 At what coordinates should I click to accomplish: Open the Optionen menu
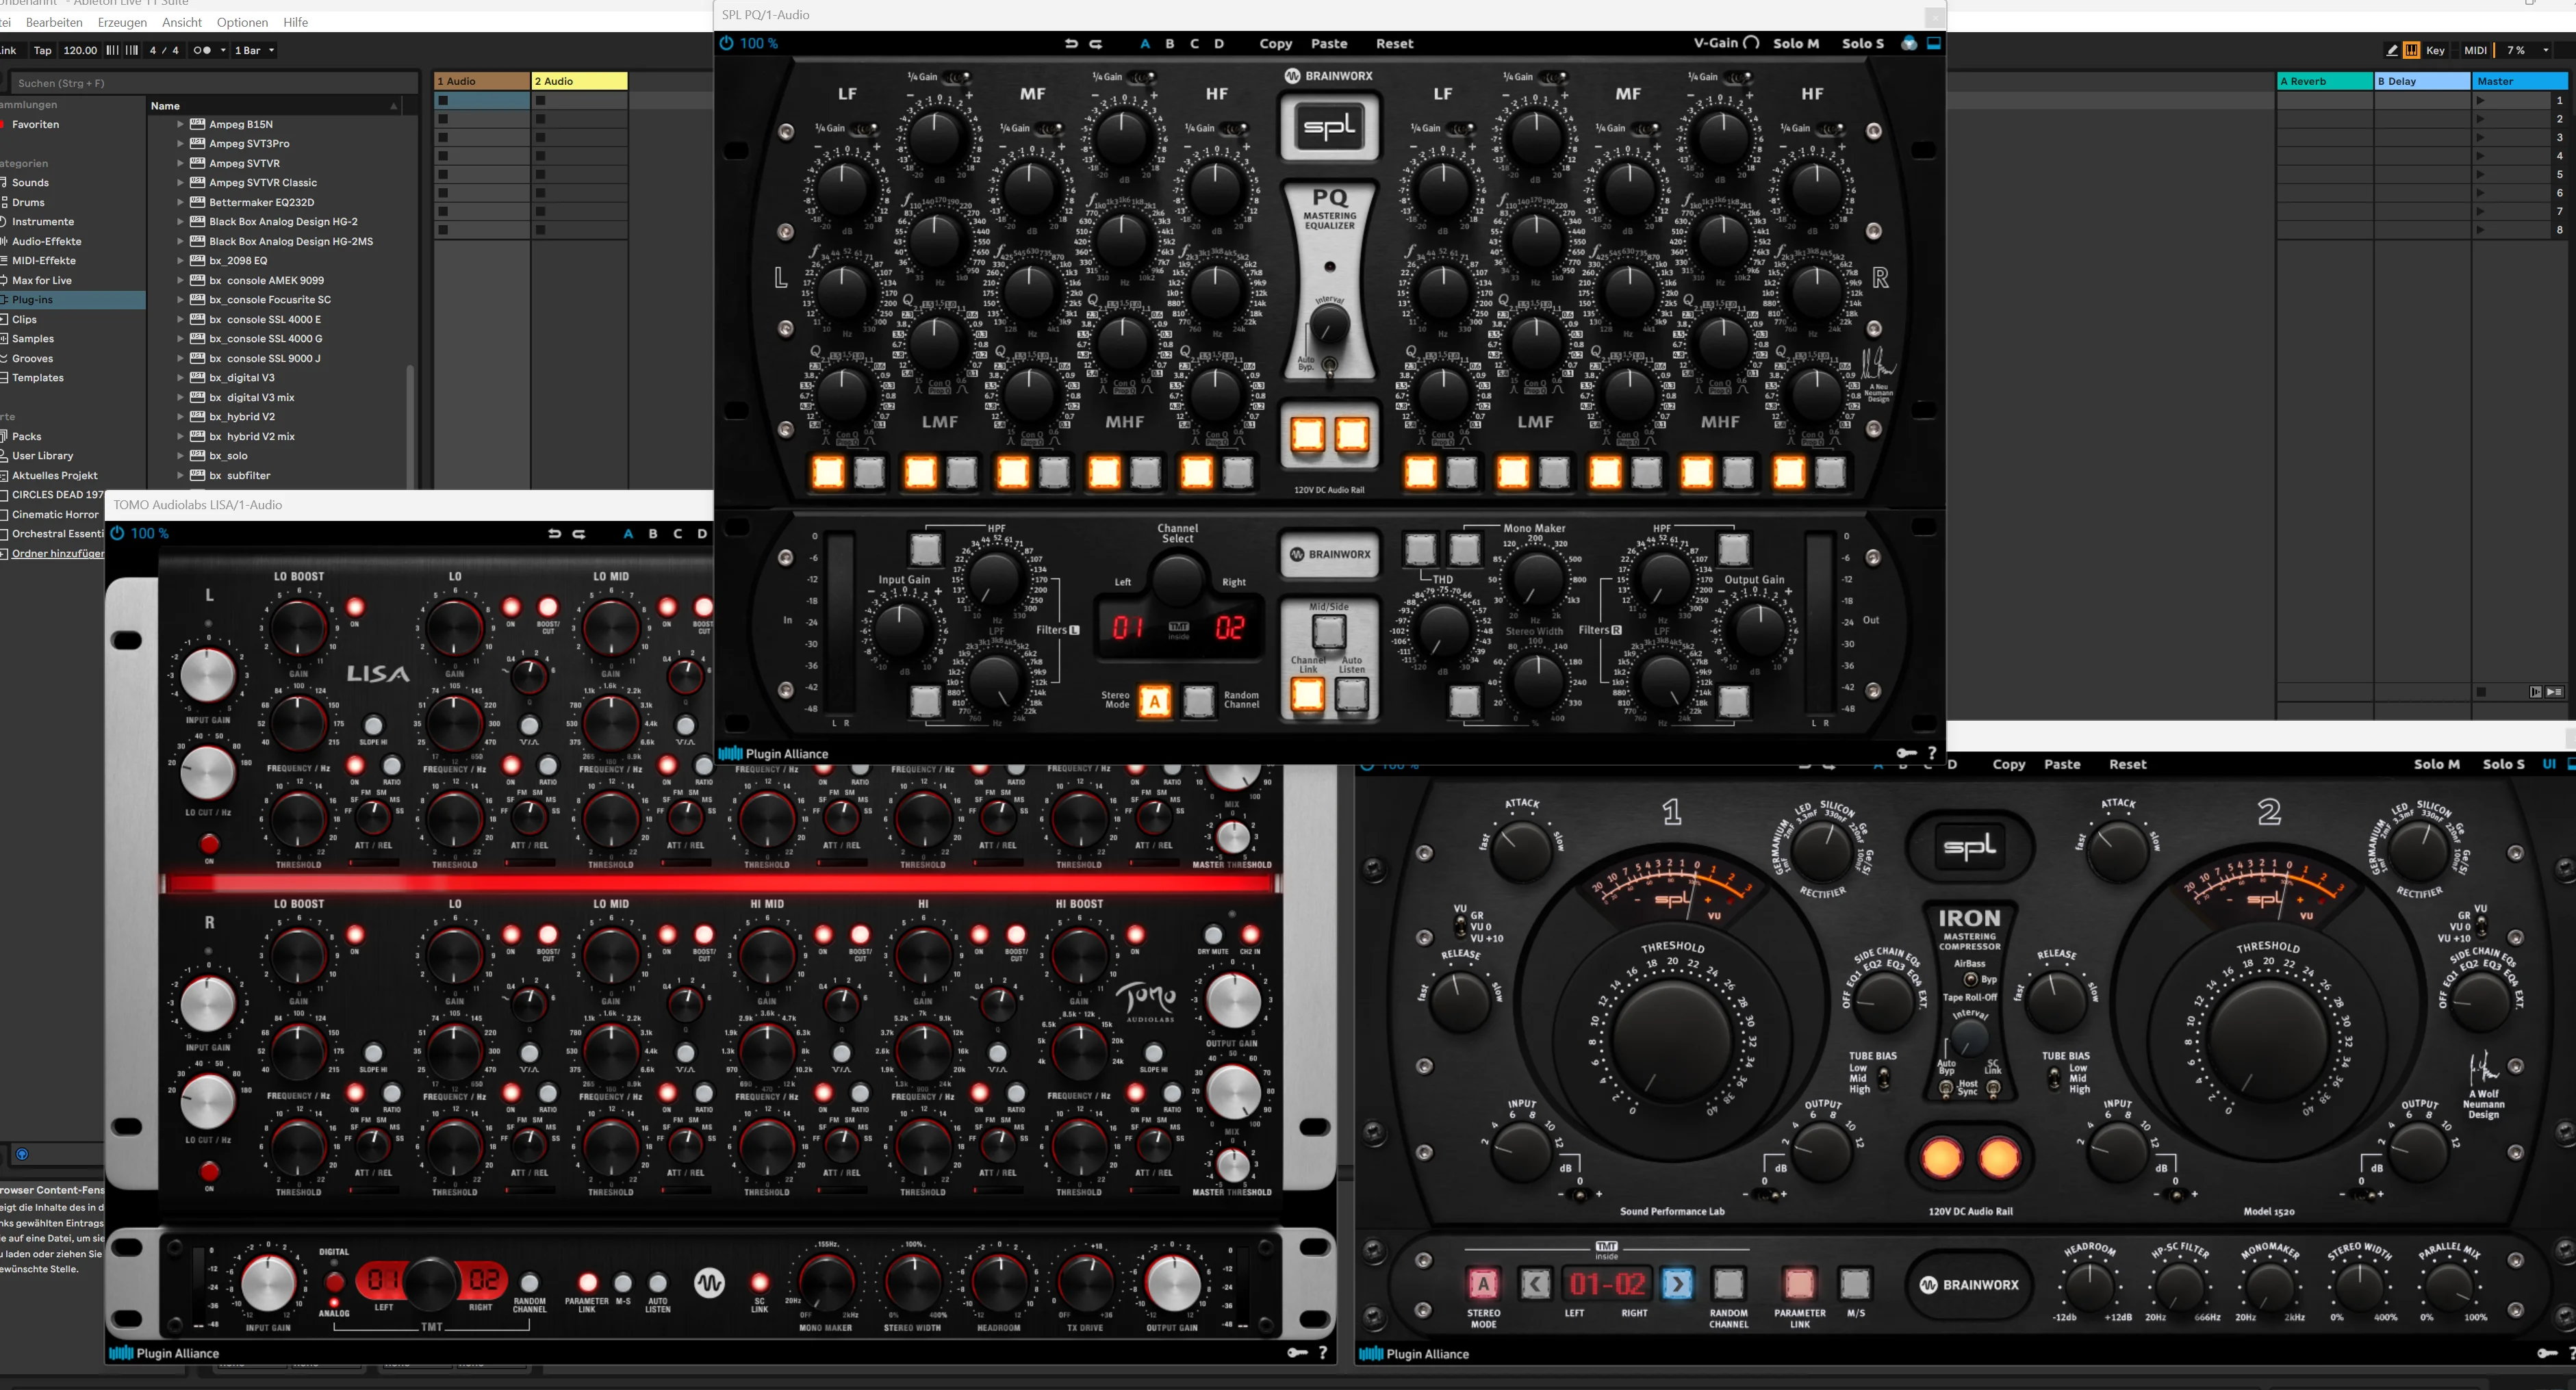tap(242, 22)
